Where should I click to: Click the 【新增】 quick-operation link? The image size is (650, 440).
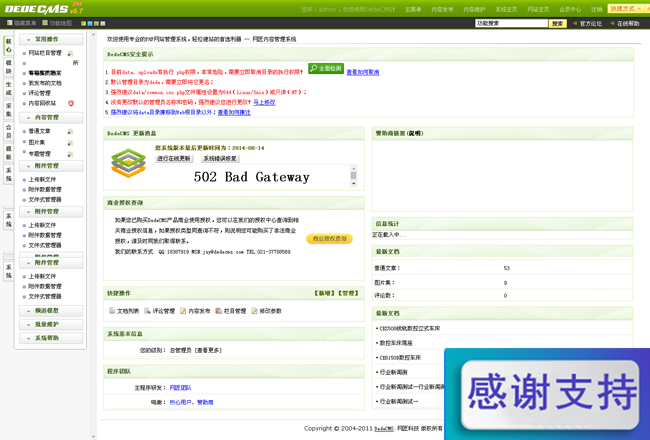pyautogui.click(x=325, y=293)
